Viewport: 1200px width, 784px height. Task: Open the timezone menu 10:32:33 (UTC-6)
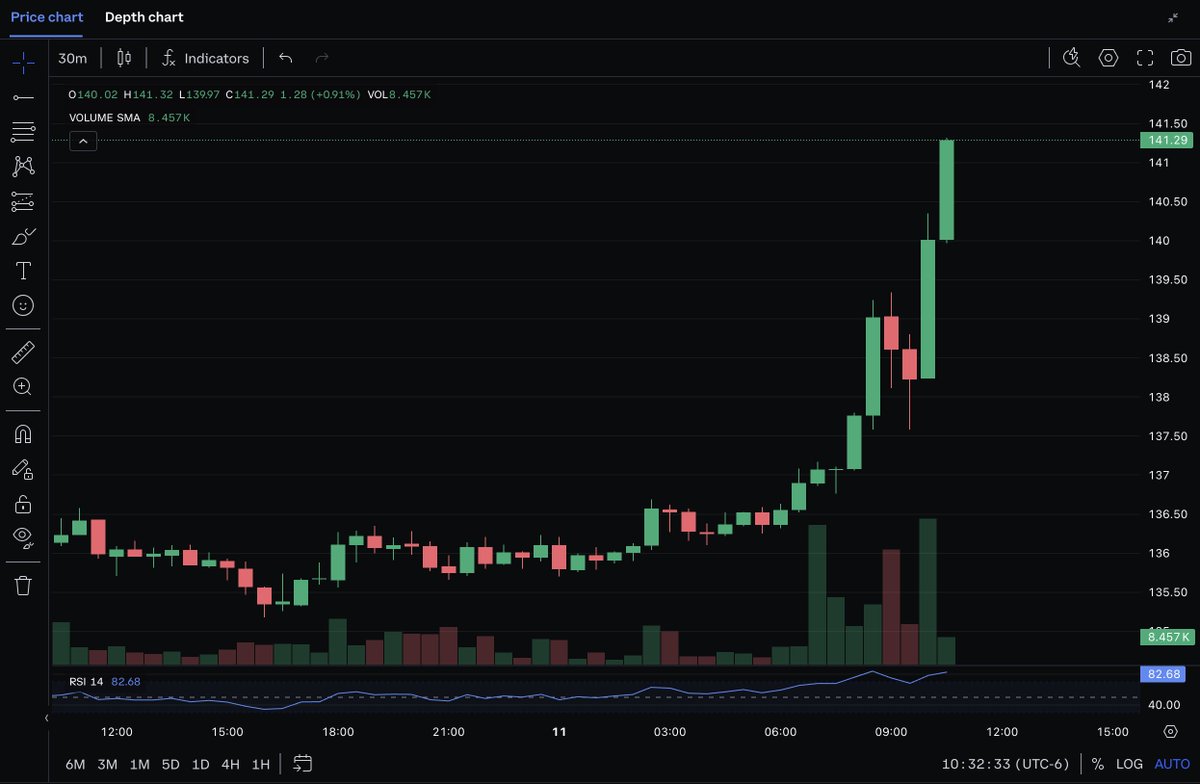coord(1005,764)
